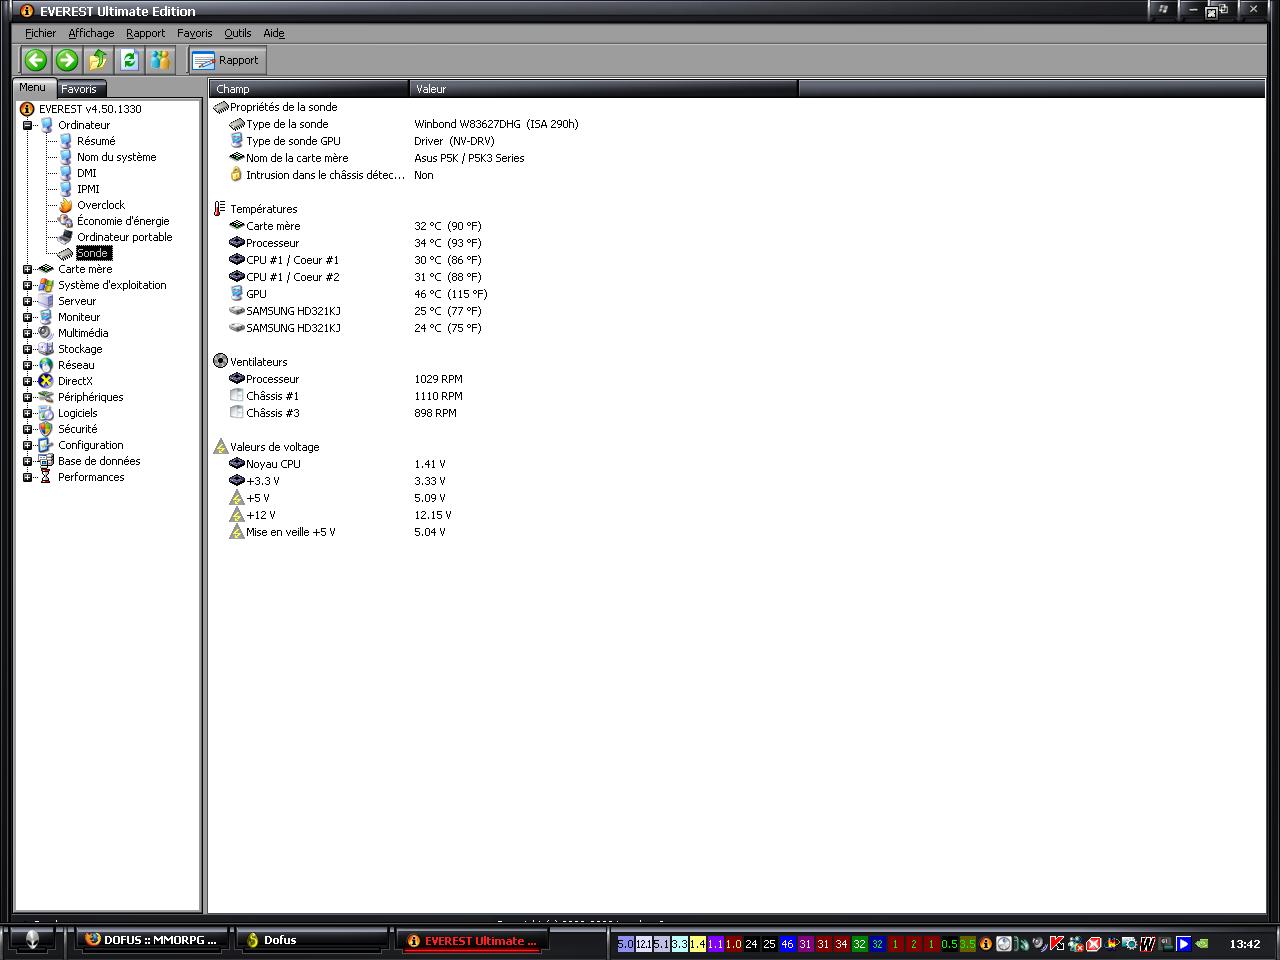Screen dimensions: 1280x960
Task: Select Nom du système in the tree
Action: coord(117,157)
